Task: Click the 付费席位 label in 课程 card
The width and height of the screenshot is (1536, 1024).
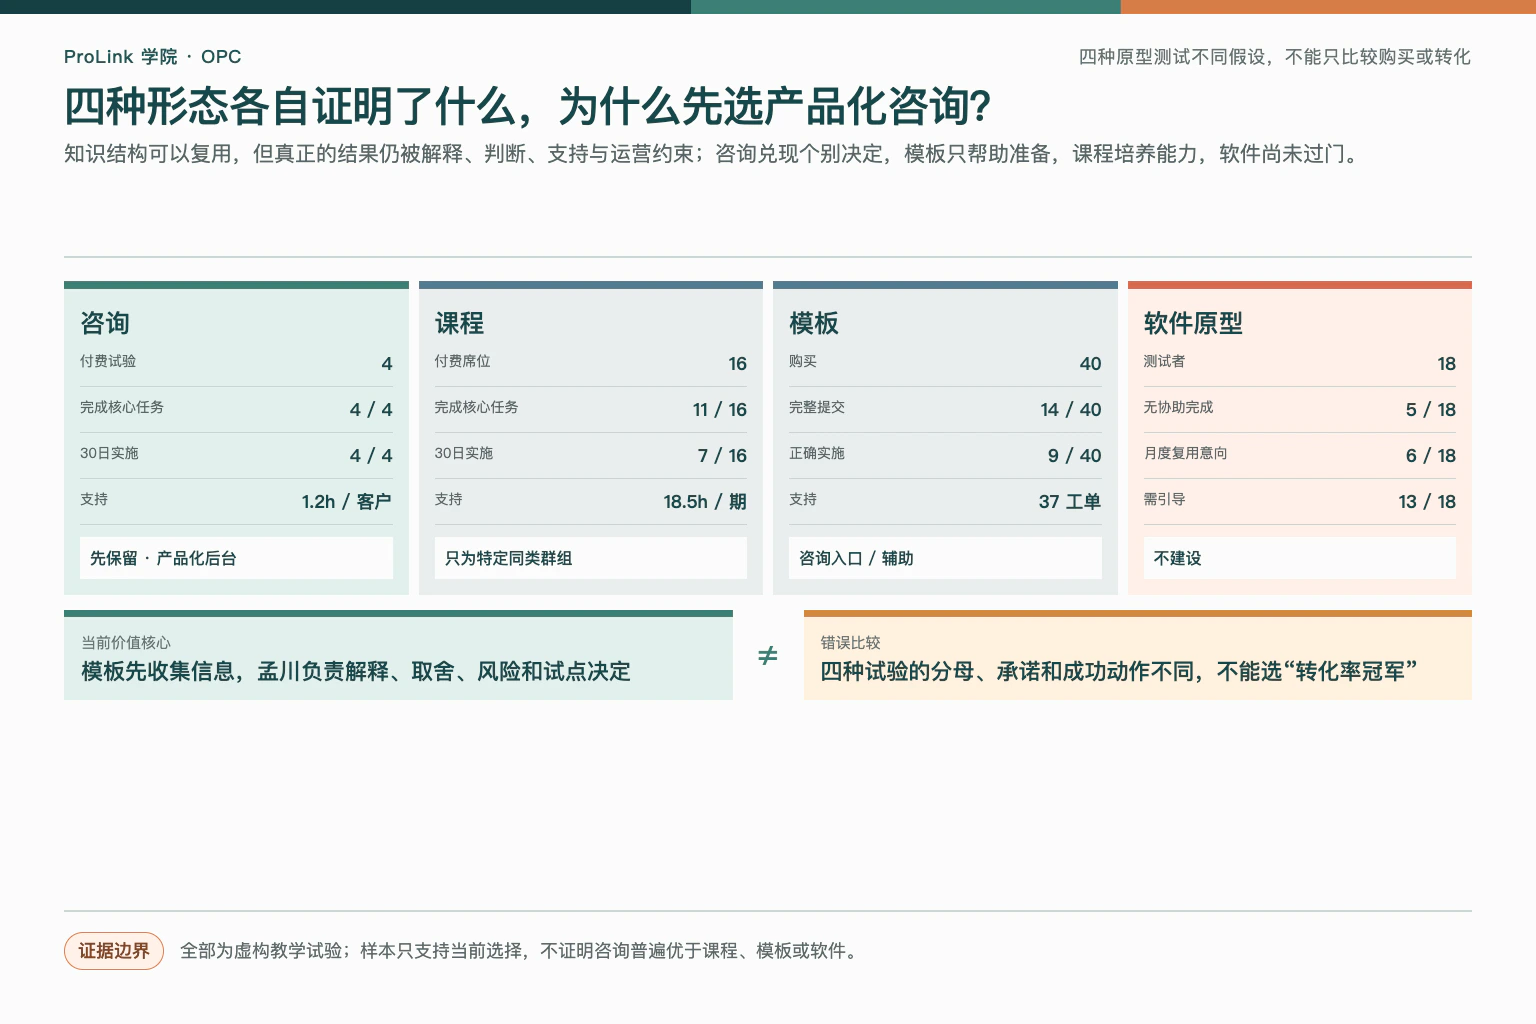Action: click(x=462, y=361)
